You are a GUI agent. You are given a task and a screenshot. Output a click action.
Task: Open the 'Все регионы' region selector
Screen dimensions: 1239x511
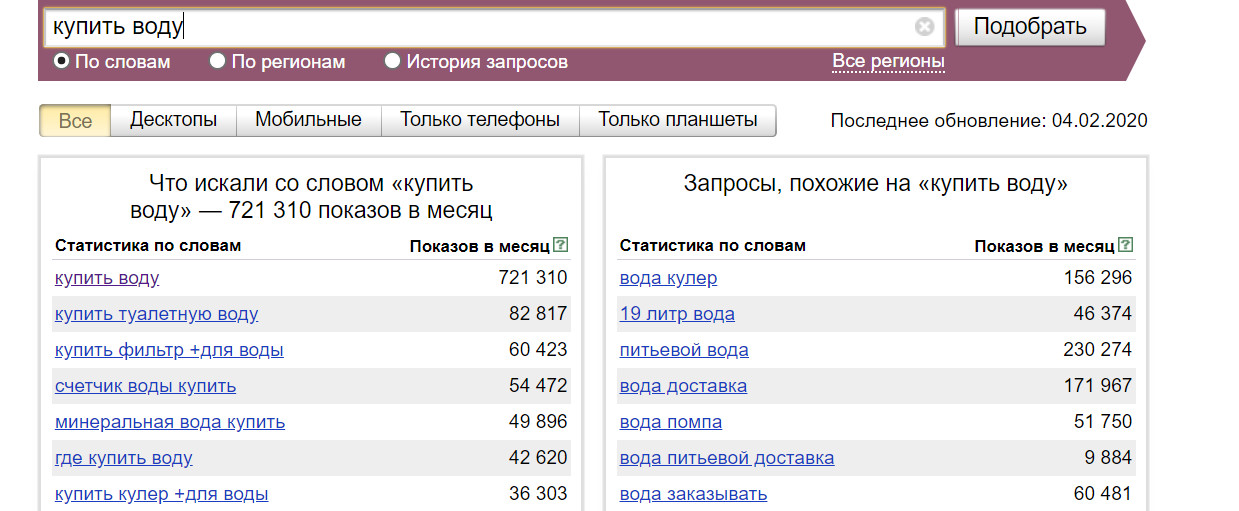tap(888, 62)
